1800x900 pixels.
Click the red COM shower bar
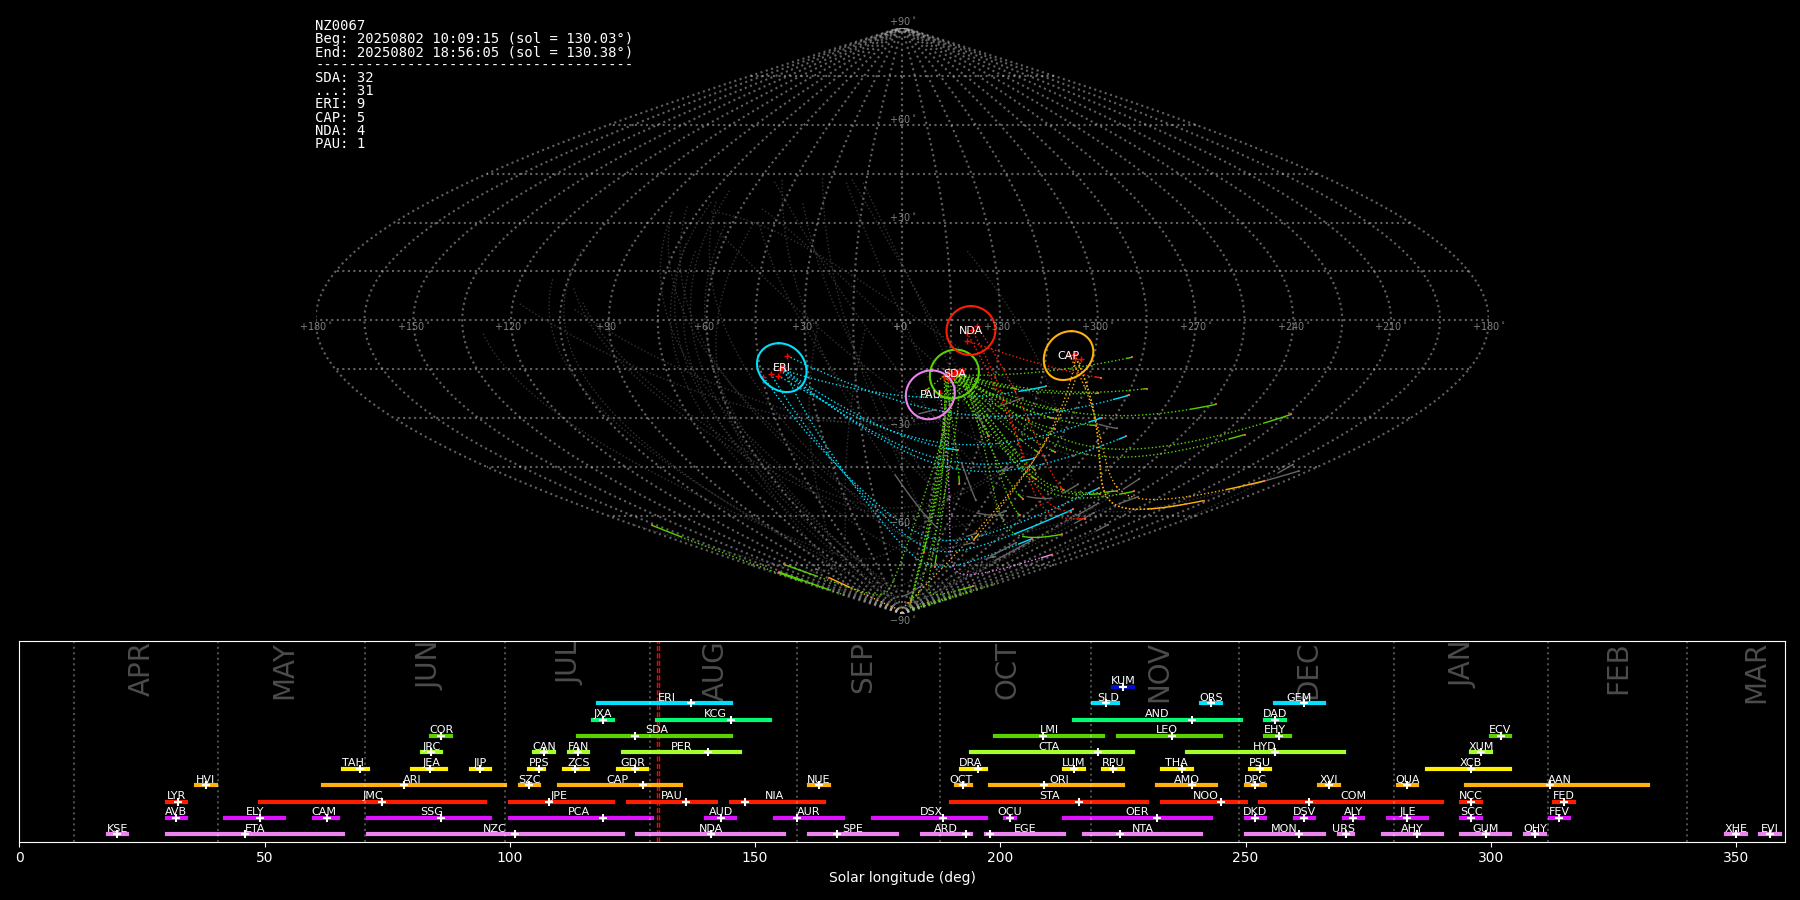1351,802
